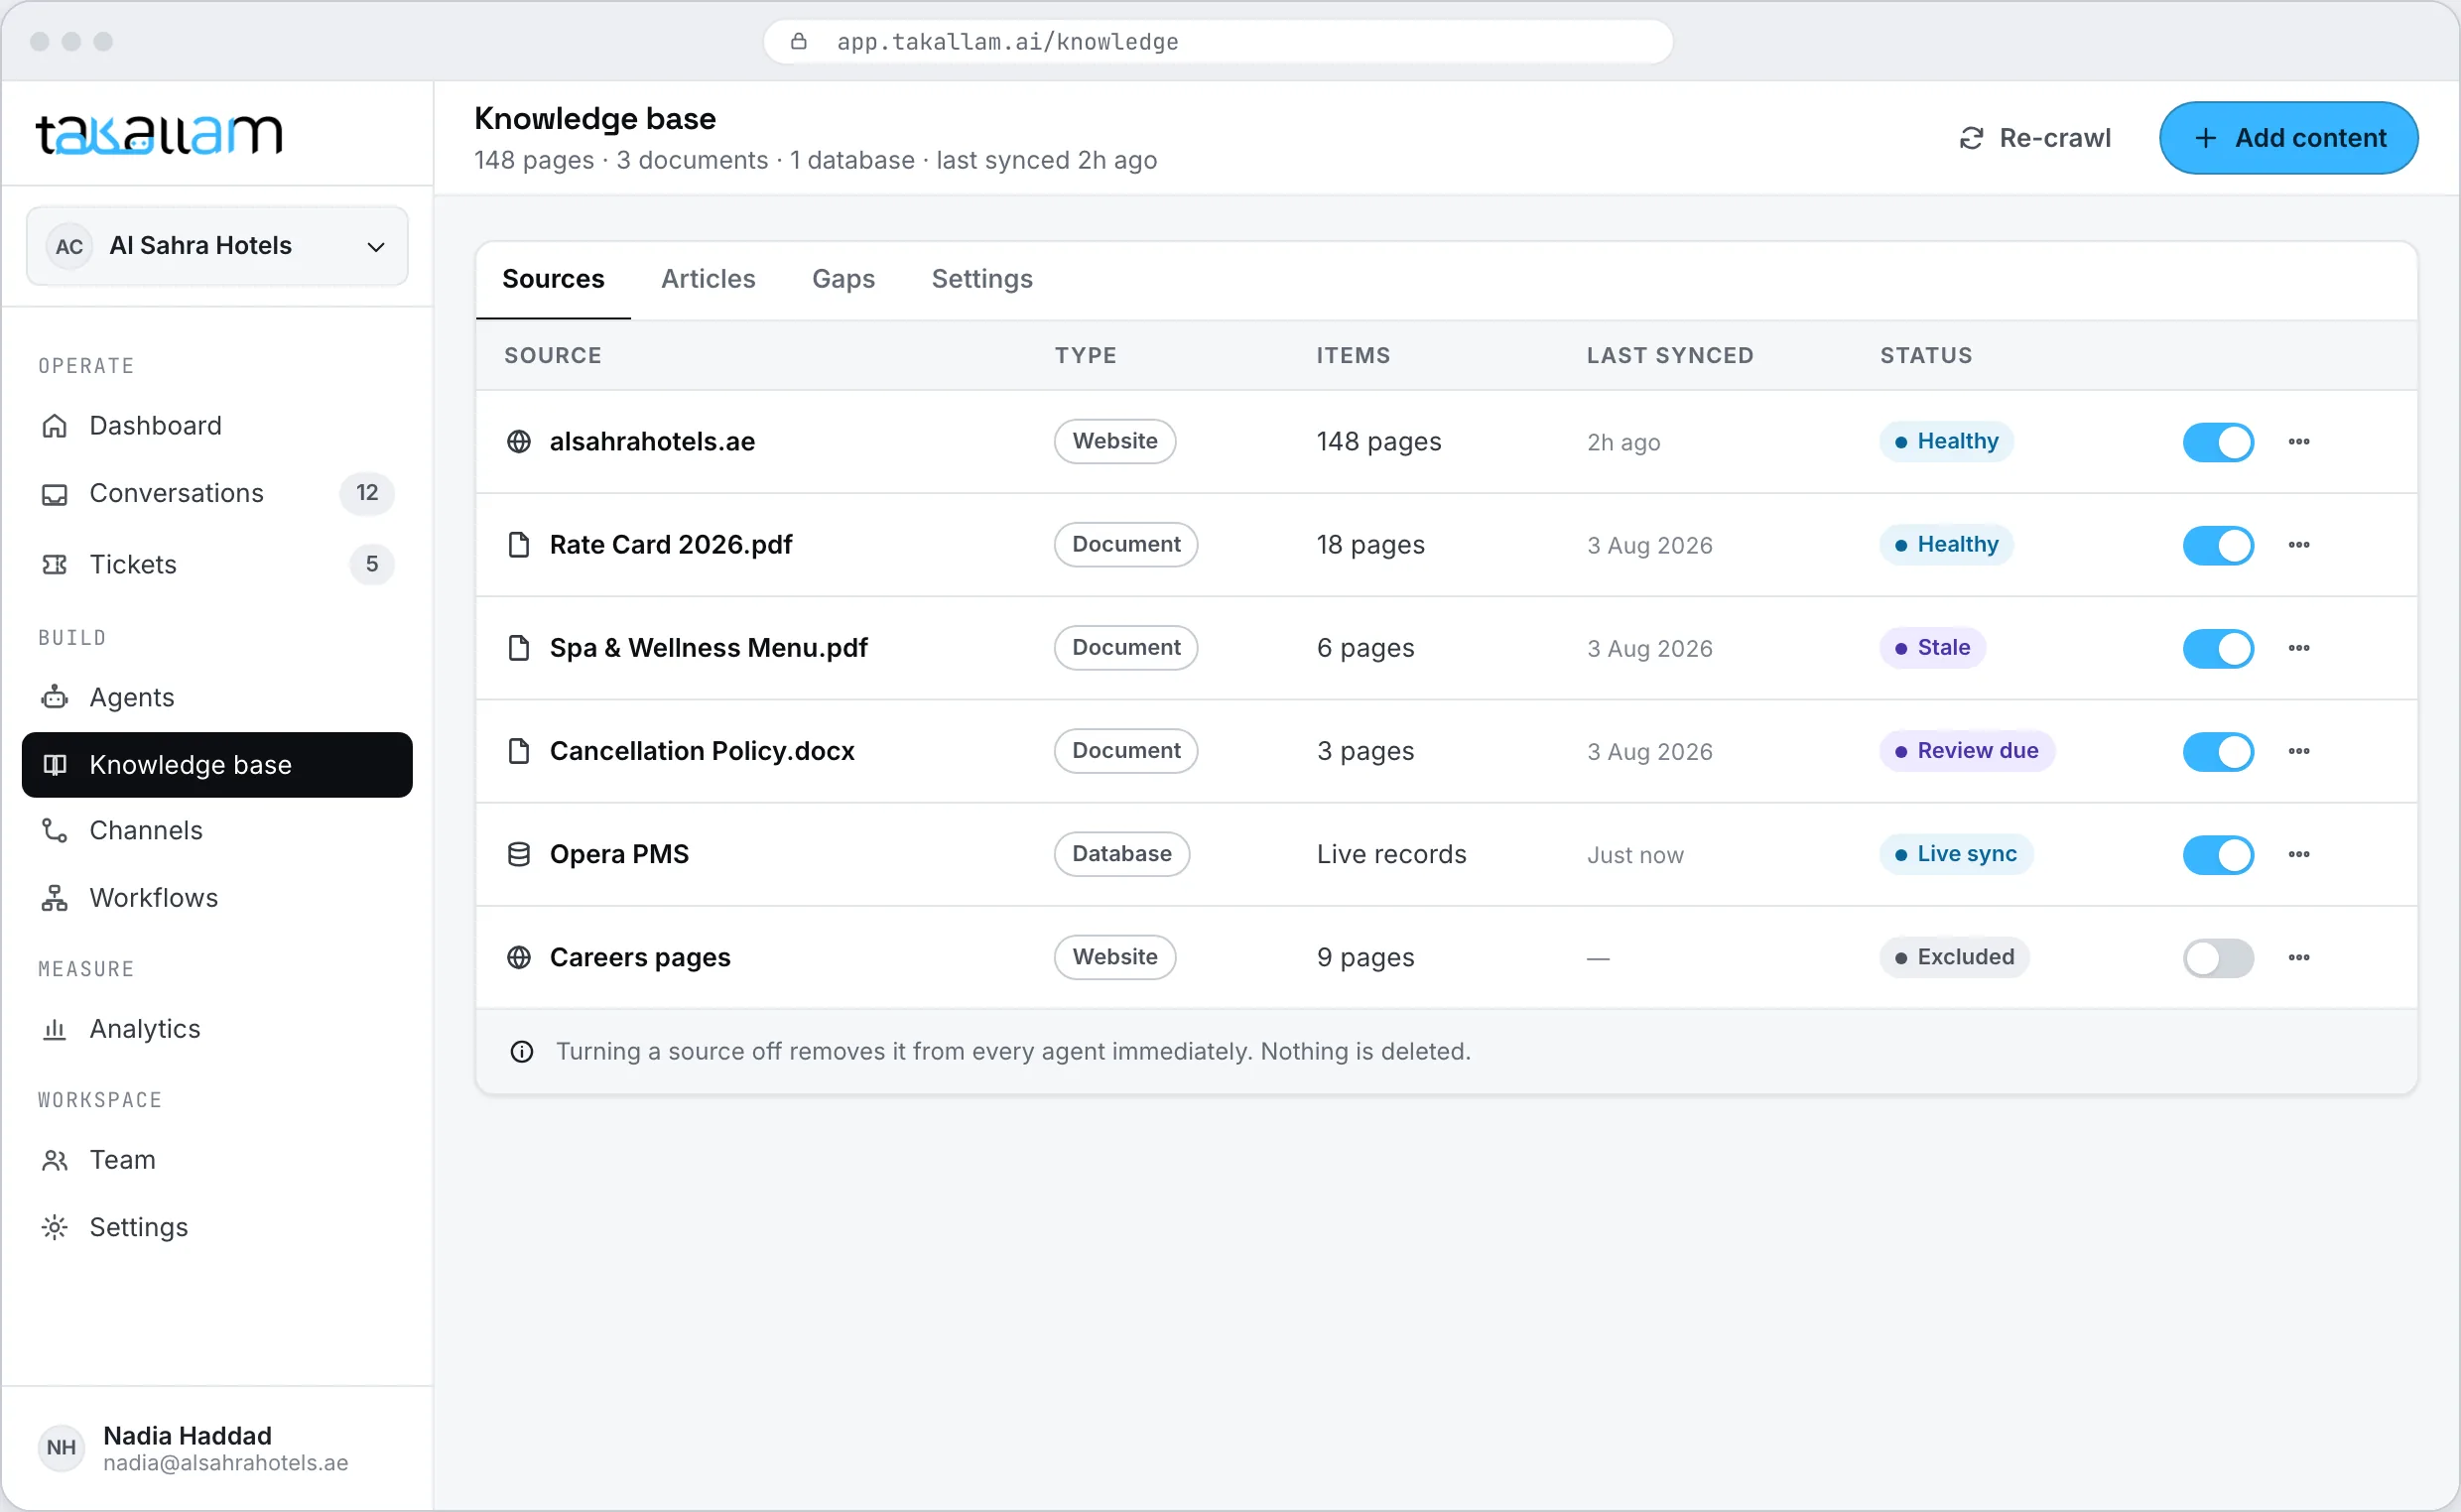Screen dimensions: 2461x1512
Task: Open more options for Spa & Wellness Menu.pdf
Action: (x=2298, y=647)
